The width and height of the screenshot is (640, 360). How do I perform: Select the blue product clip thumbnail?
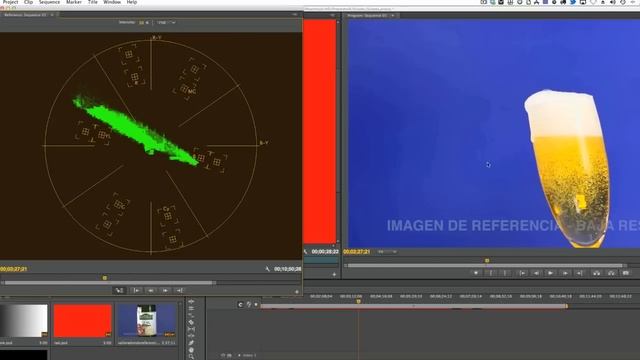[147, 321]
